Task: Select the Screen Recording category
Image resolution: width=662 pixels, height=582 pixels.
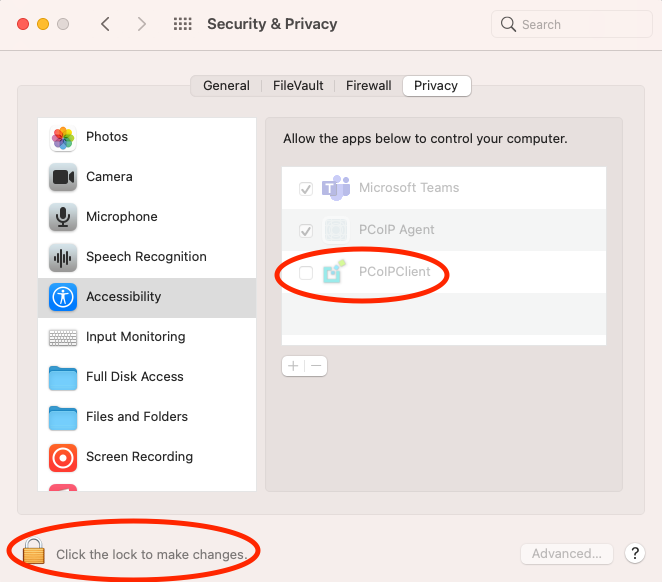Action: (x=147, y=457)
